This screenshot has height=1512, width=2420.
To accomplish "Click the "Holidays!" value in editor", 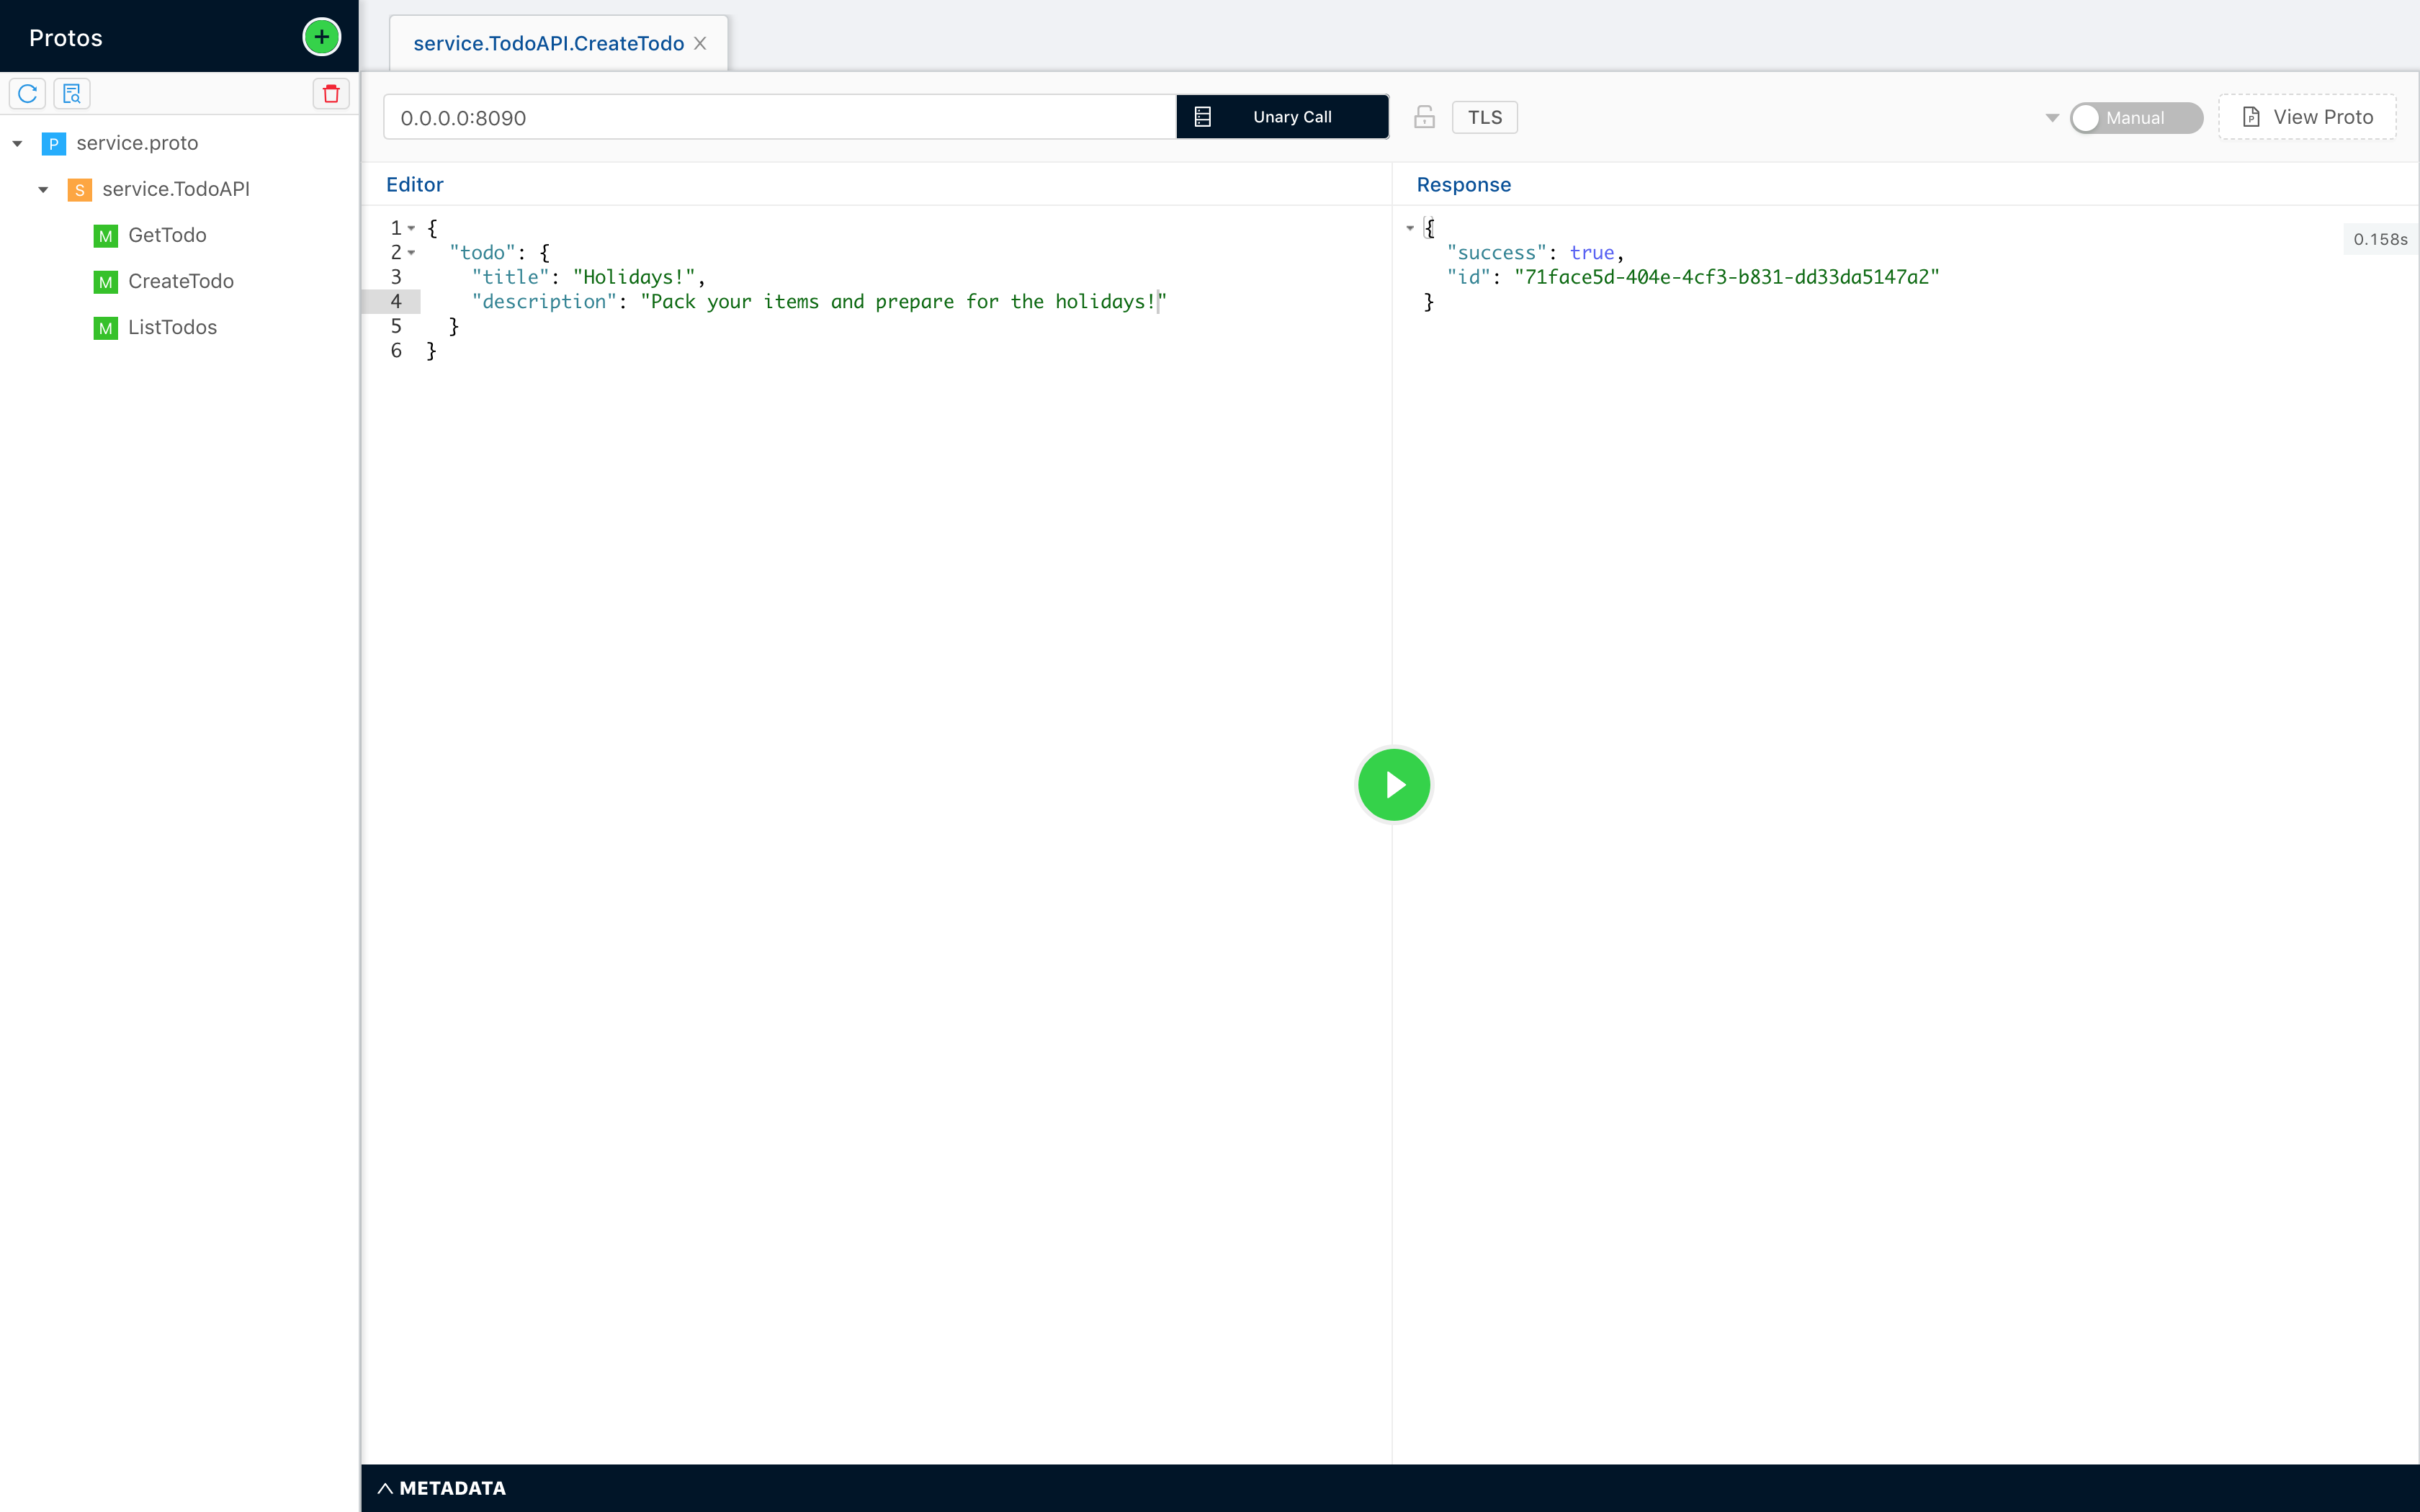I will tap(634, 277).
